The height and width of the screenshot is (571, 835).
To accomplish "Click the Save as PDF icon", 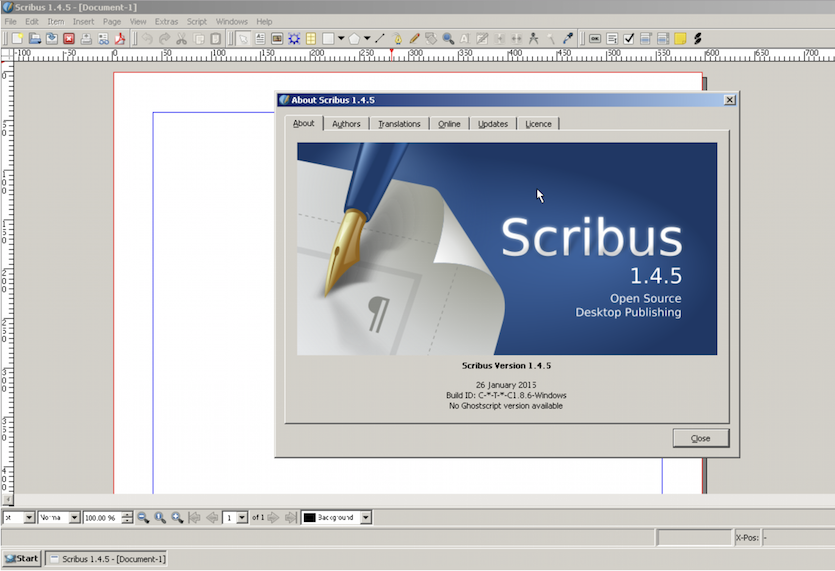I will point(120,38).
